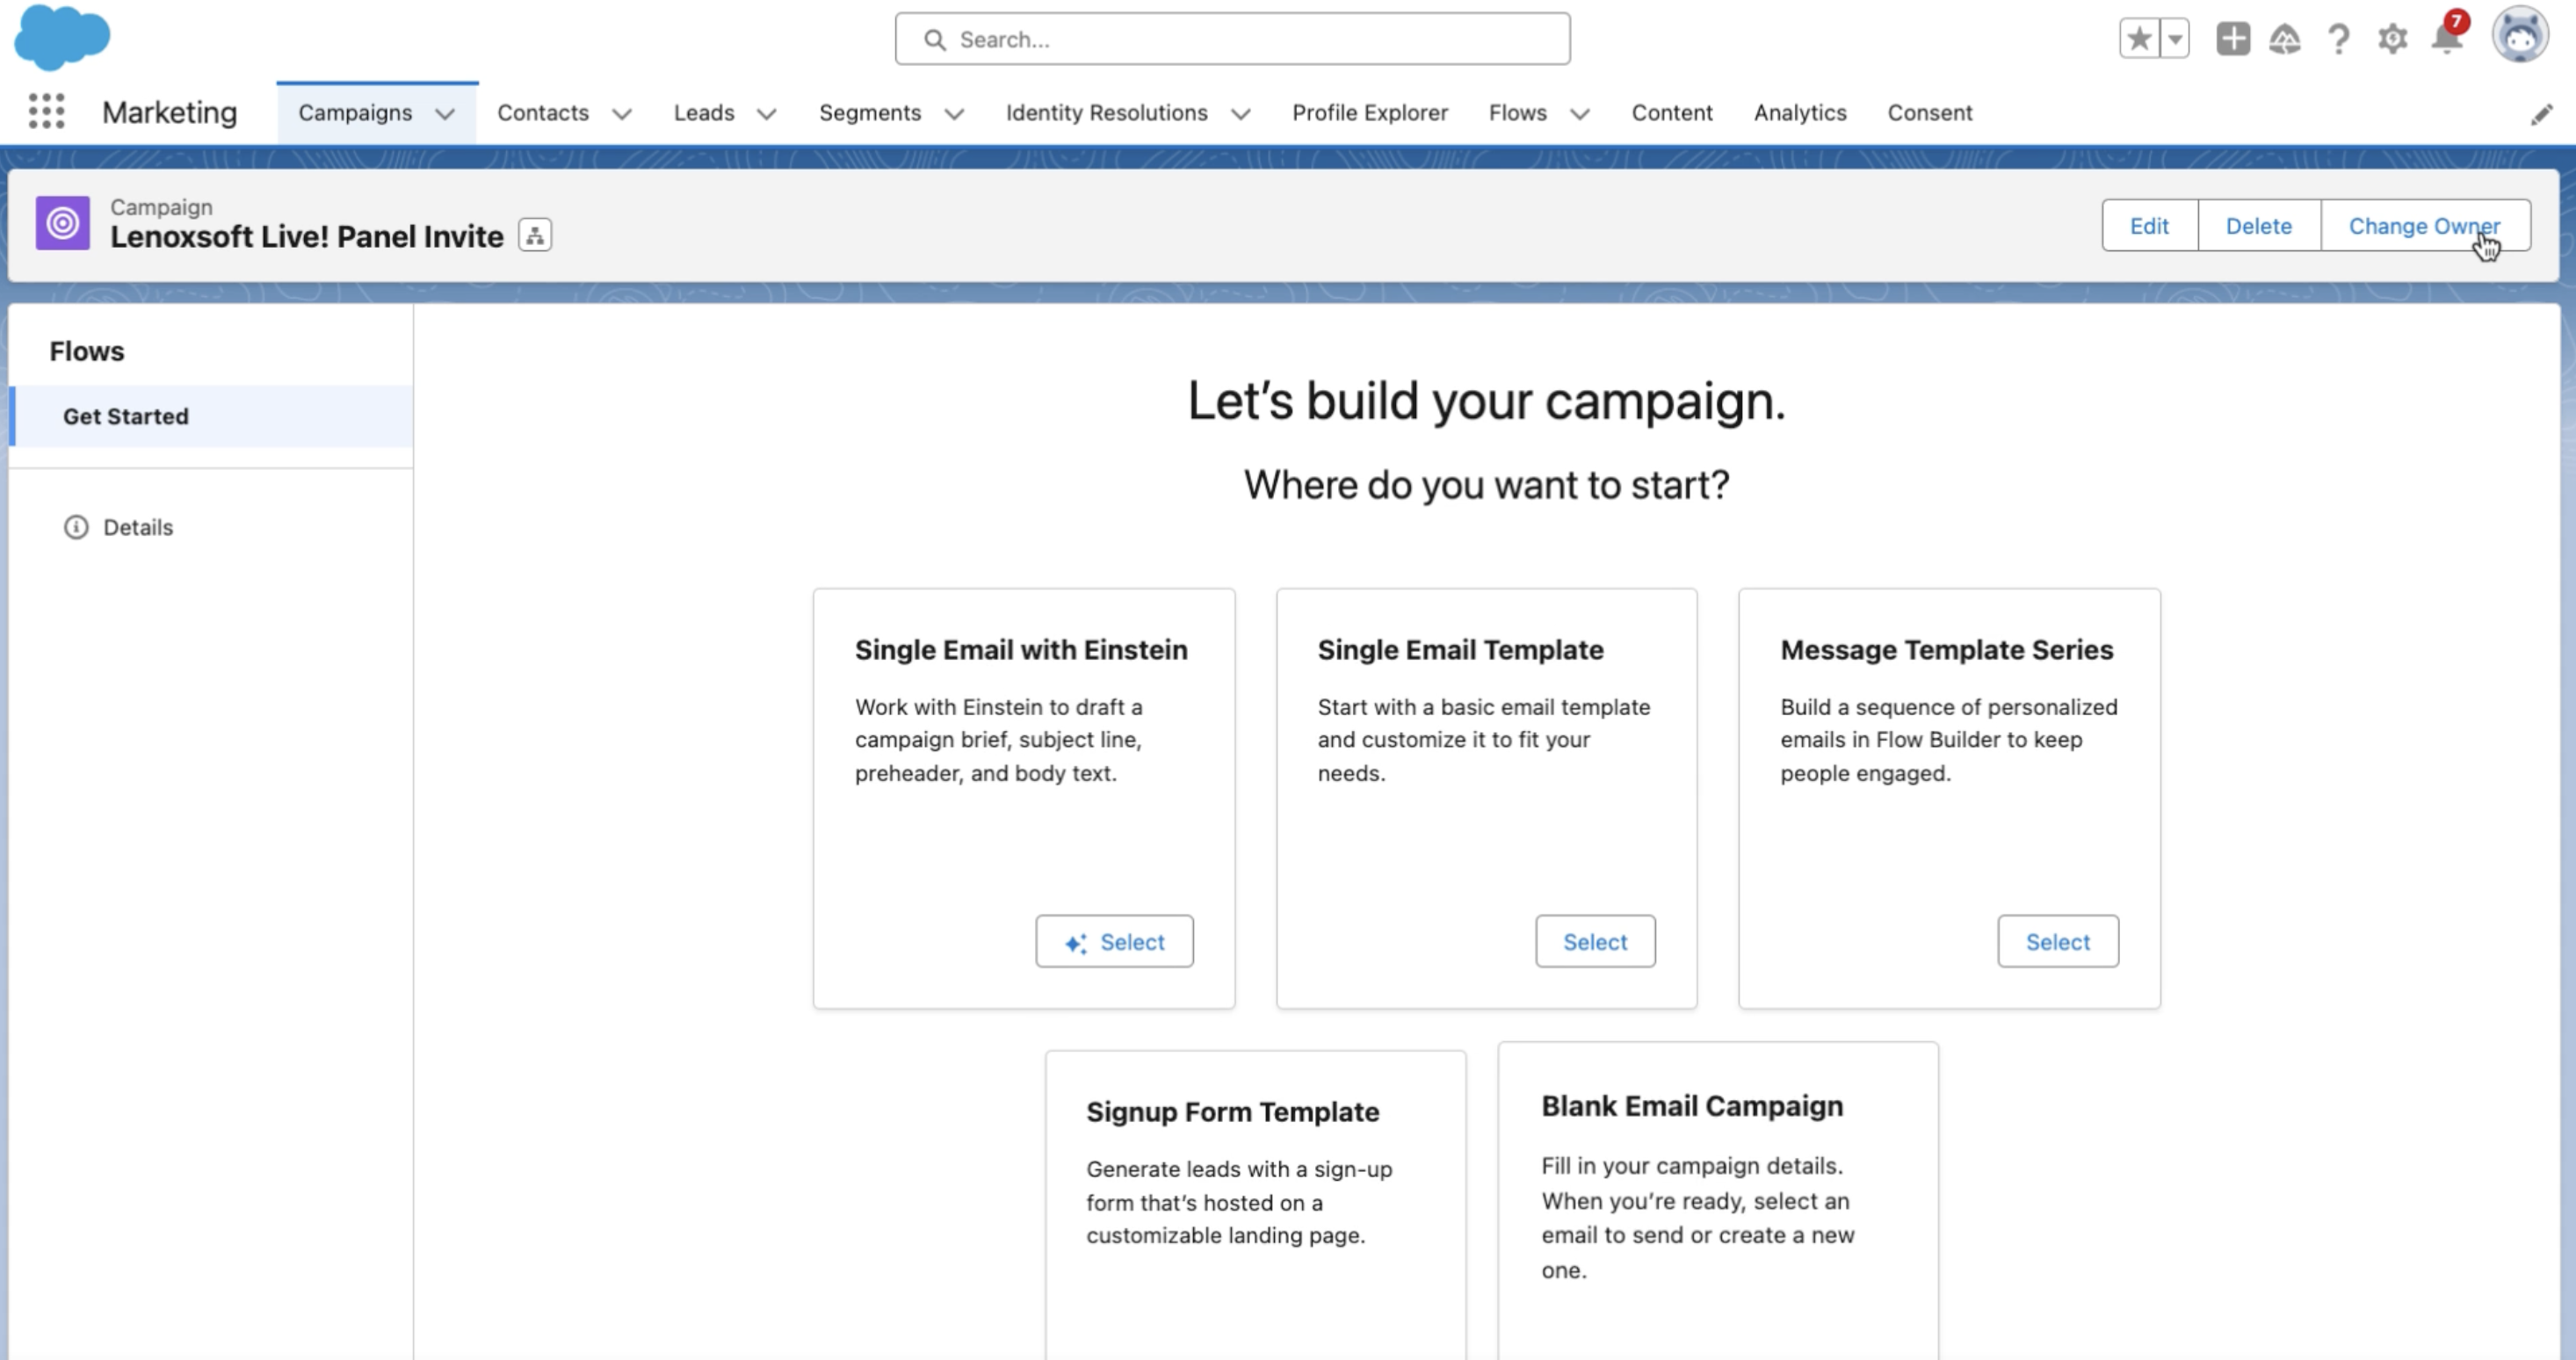Select Single Email with Einstein option
This screenshot has width=2576, height=1360.
1114,941
